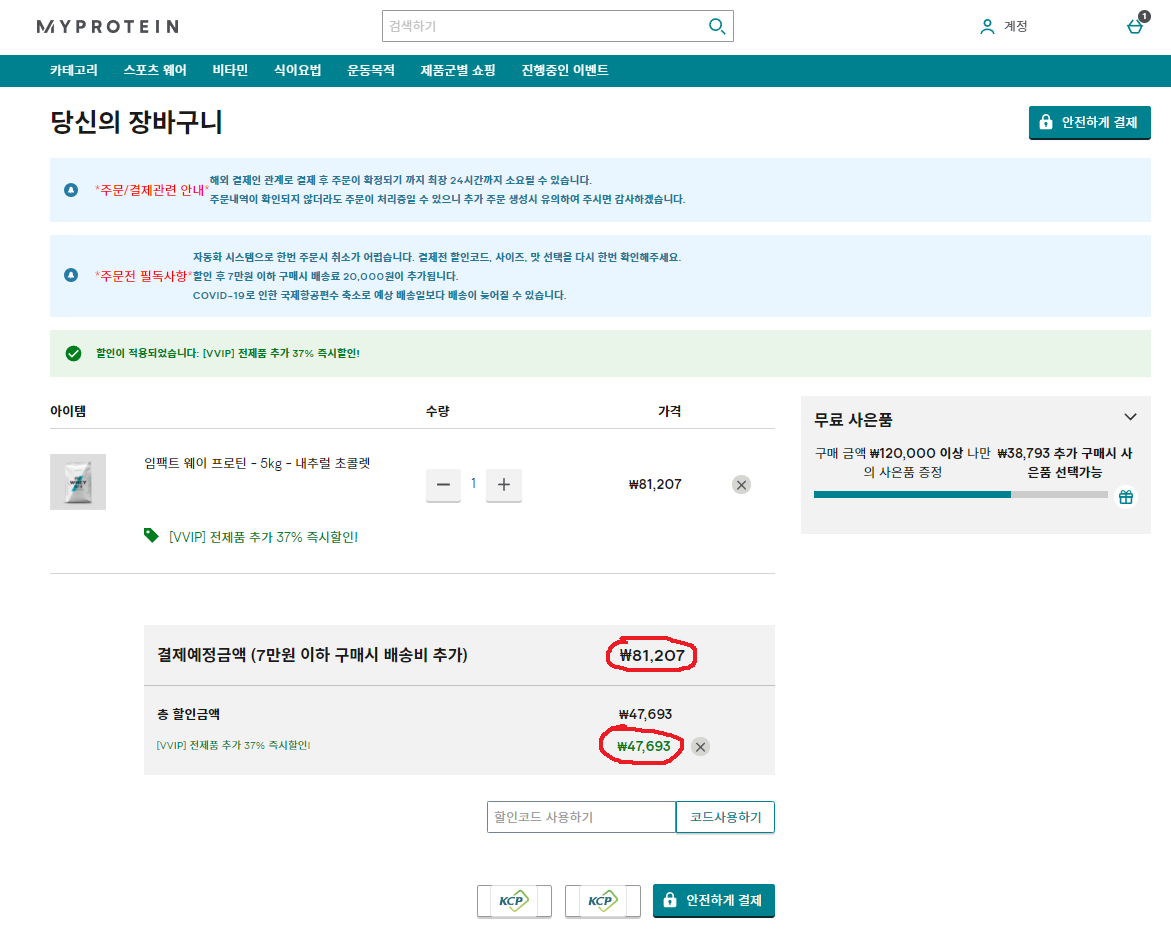
Task: Click the green ₩47,693 discount value
Action: tap(644, 747)
